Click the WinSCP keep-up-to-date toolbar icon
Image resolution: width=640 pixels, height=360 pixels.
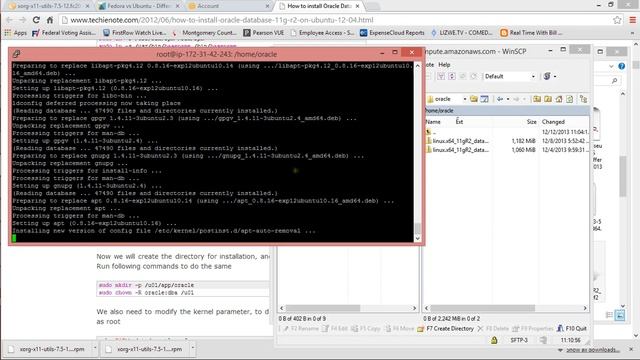click(452, 76)
